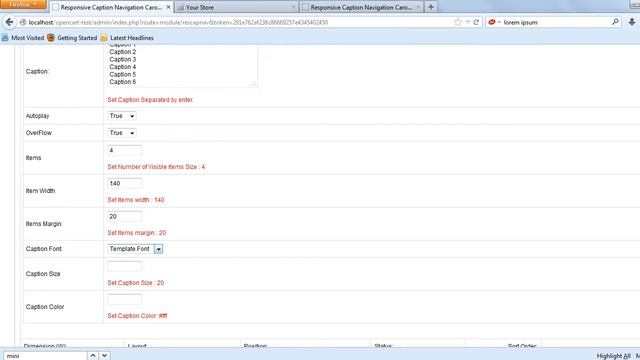Viewport: 640px width, 360px height.
Task: Open the Firefox menu button
Action: (23, 4)
